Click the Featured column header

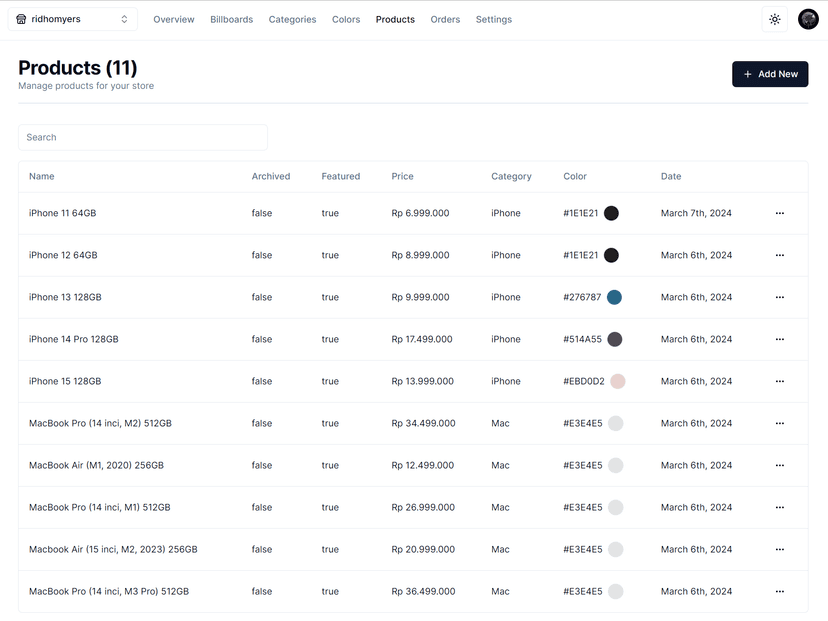(x=341, y=176)
